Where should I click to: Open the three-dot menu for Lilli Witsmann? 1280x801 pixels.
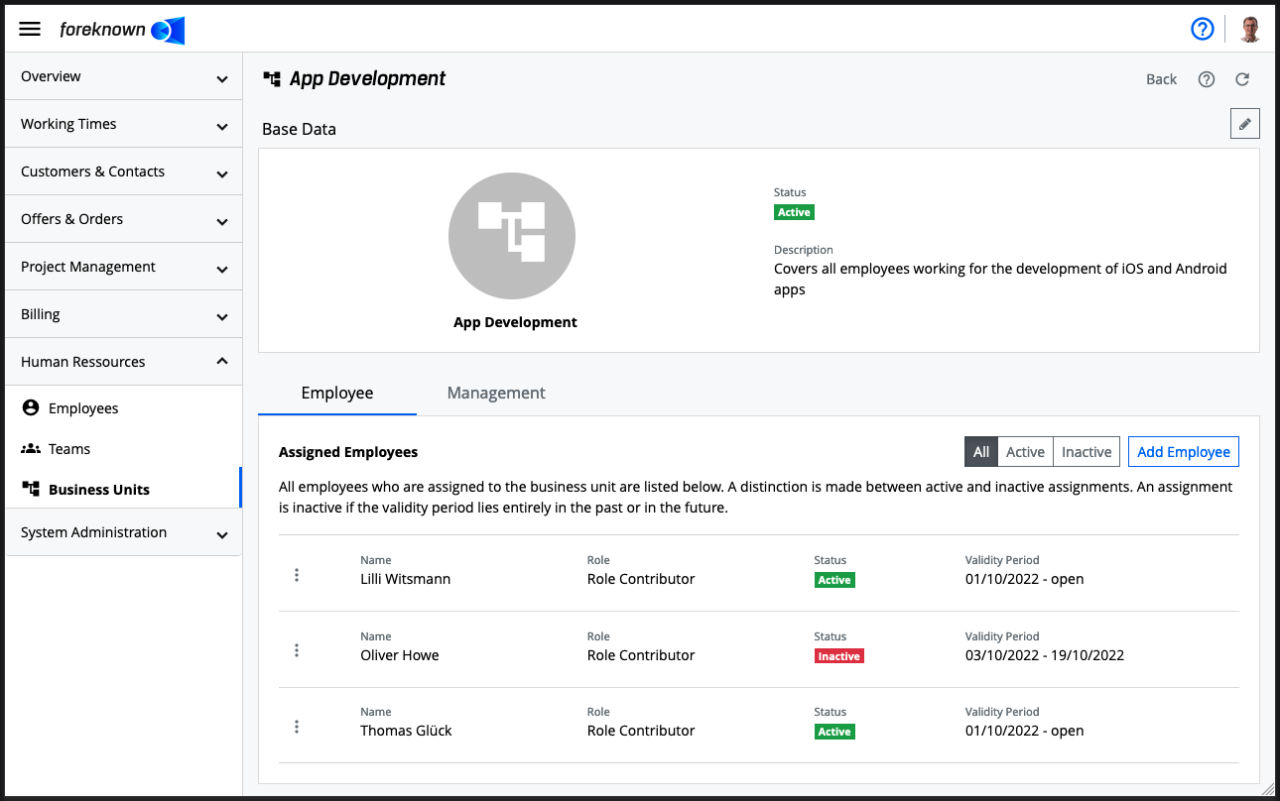297,575
